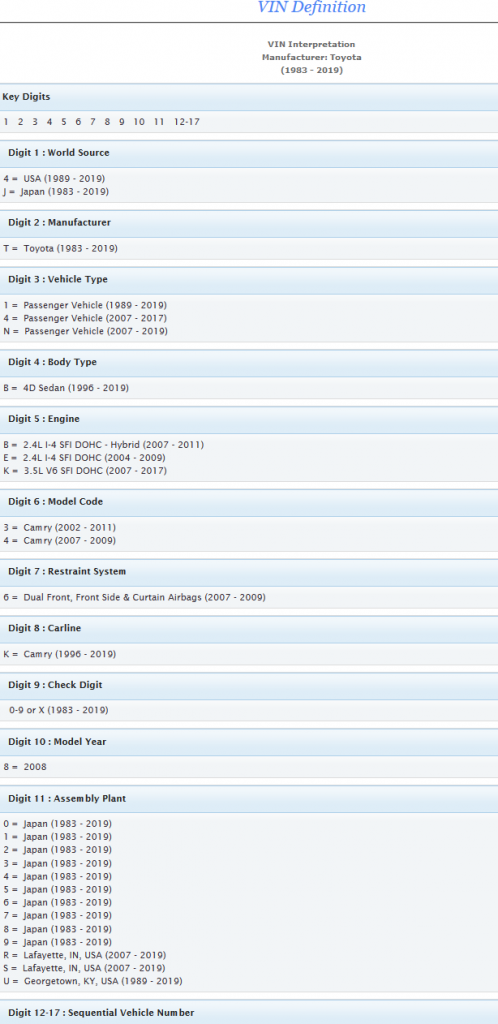Jump to key digits 12-17
498x1024 pixels.
(x=187, y=122)
